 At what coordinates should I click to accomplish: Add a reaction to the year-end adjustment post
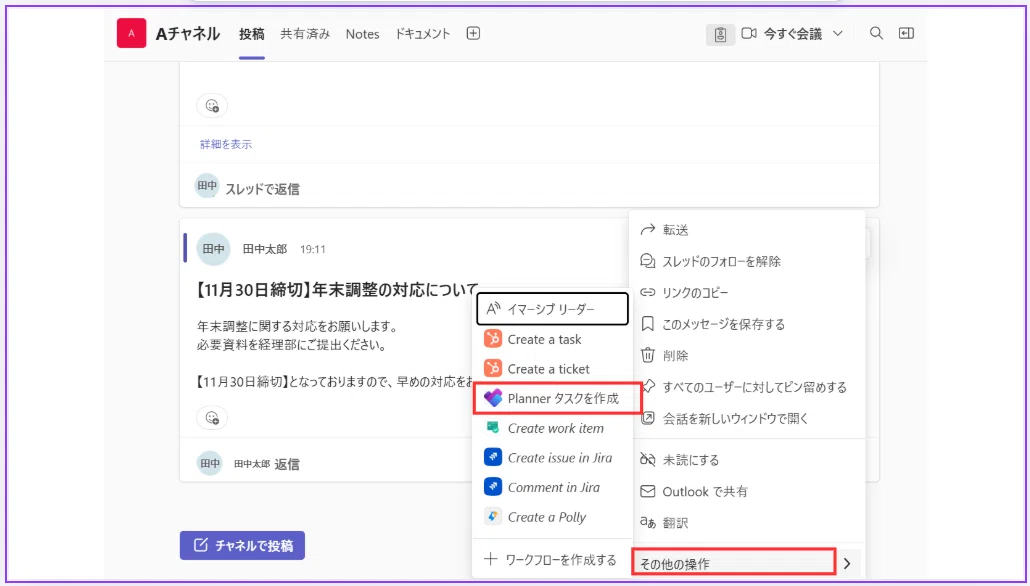[x=212, y=417]
